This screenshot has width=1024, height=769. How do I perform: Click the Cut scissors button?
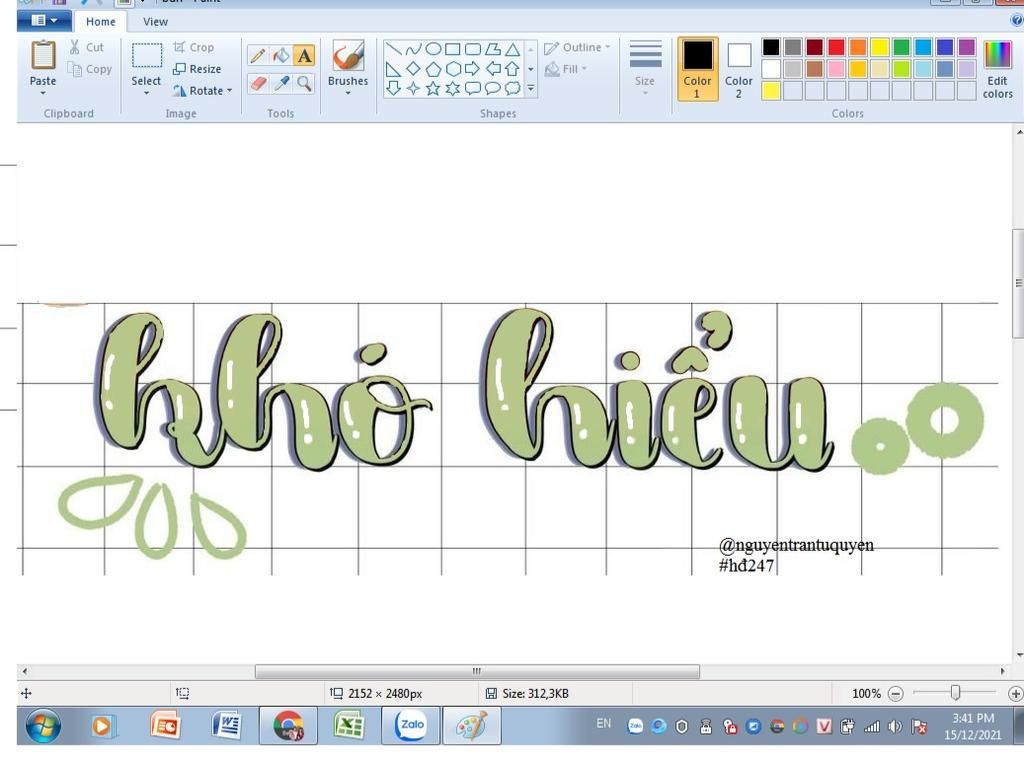click(86, 47)
